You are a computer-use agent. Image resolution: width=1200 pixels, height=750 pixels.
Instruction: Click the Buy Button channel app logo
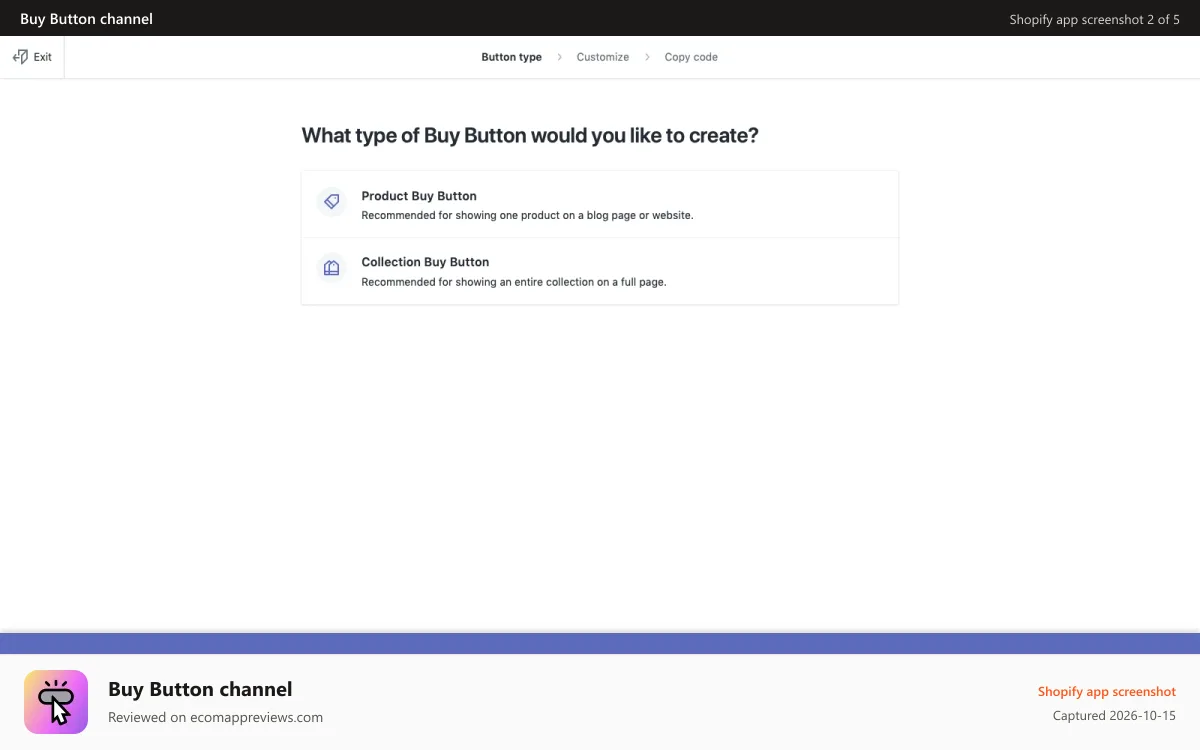[x=56, y=702]
